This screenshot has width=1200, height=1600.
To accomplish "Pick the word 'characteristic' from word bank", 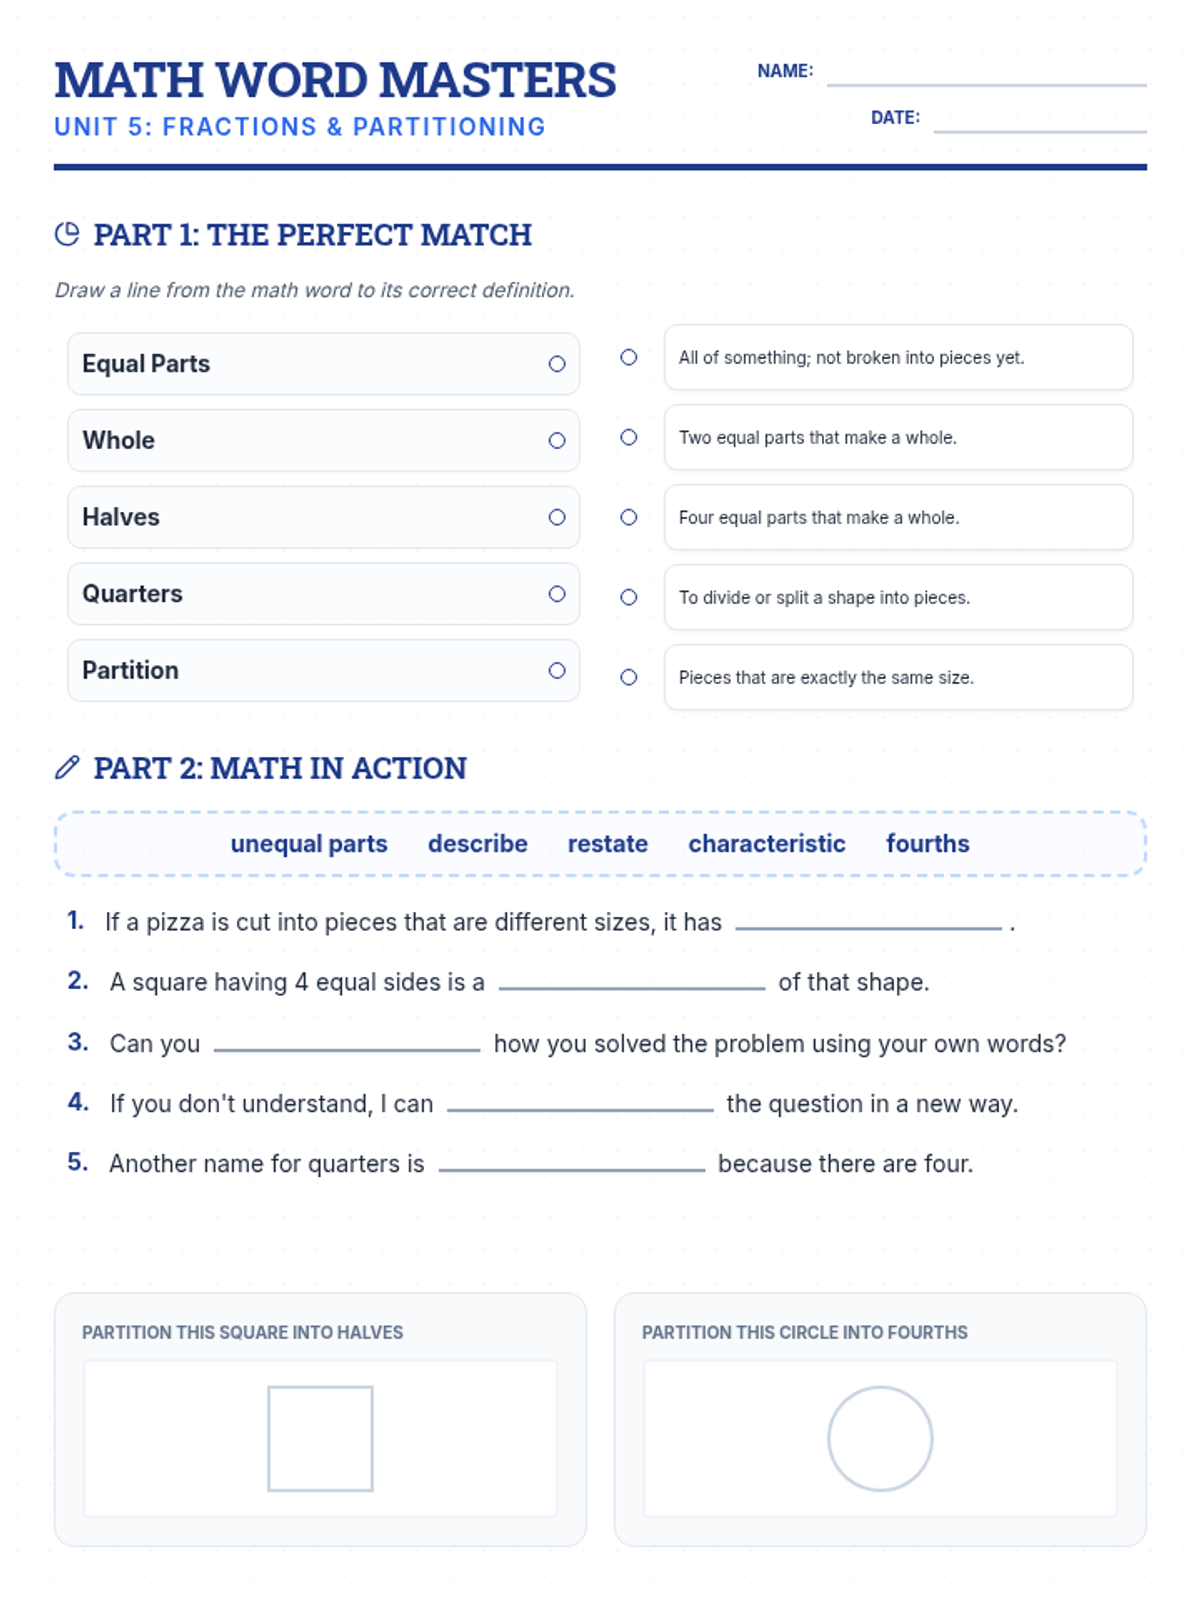I will click(767, 844).
